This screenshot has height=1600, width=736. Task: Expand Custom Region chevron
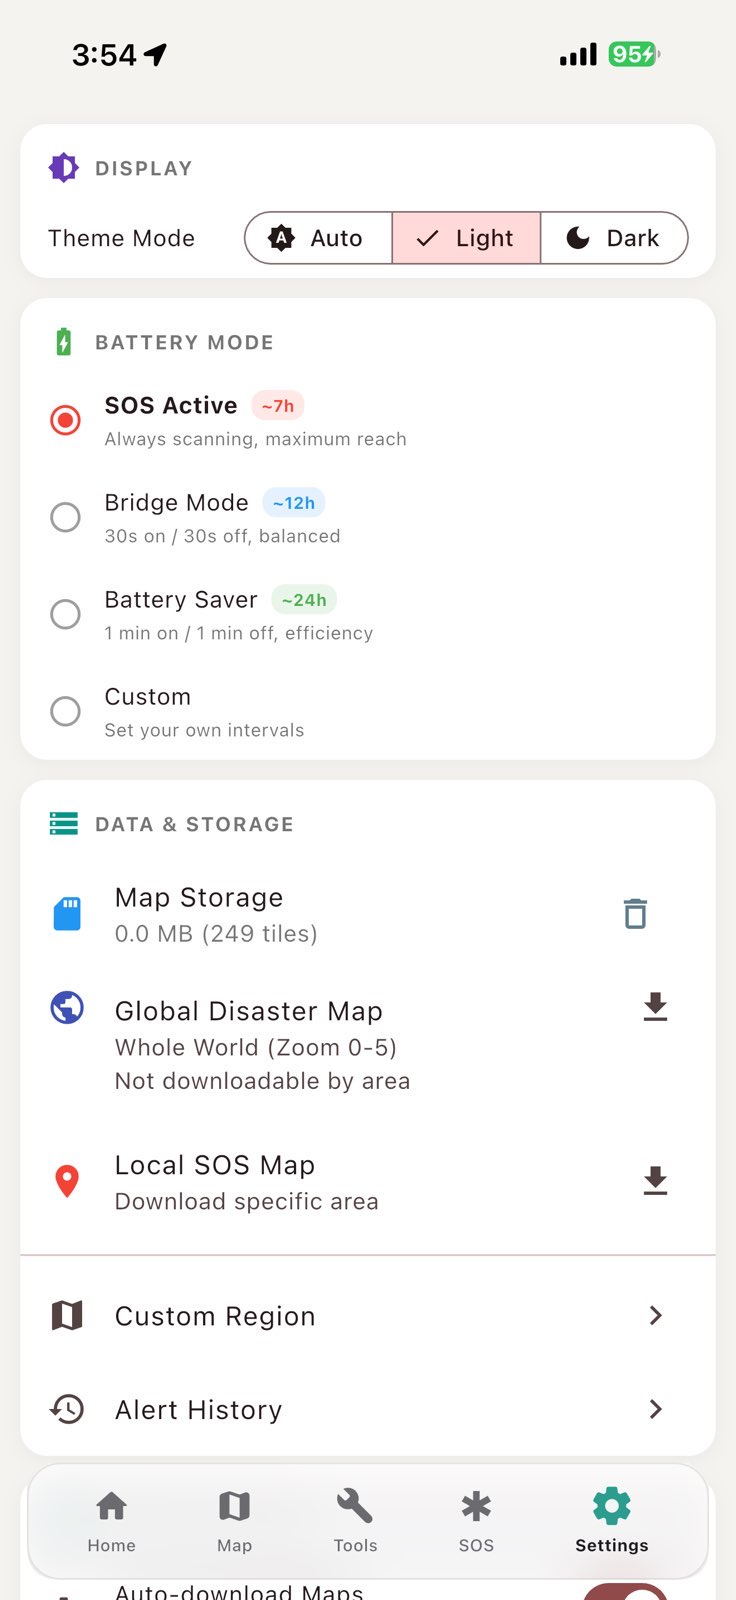pyautogui.click(x=655, y=1315)
